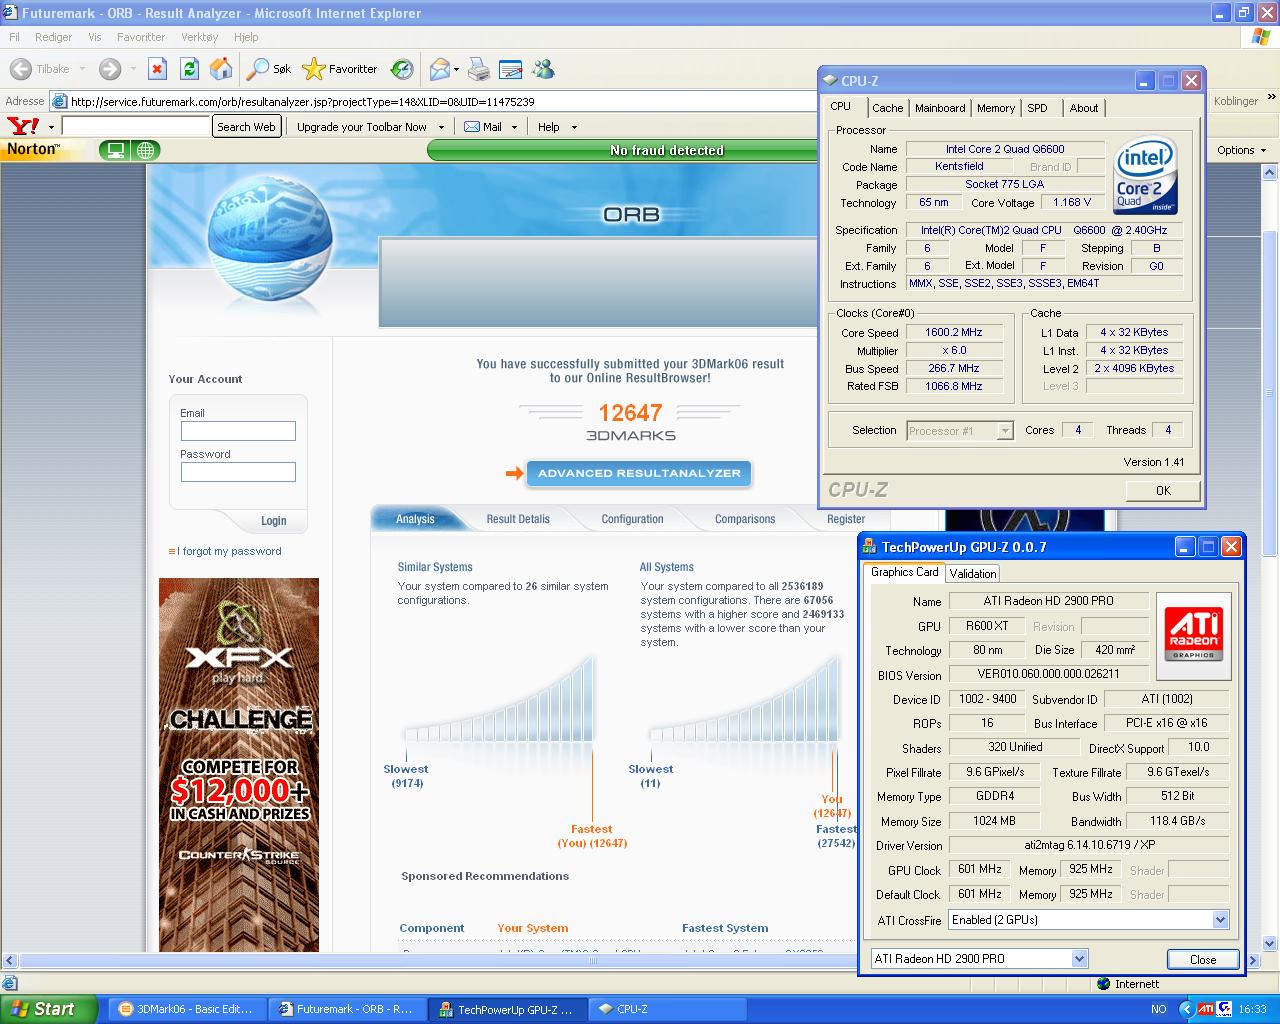The height and width of the screenshot is (1024, 1280).
Task: Click I forgot my password link
Action: 229,551
